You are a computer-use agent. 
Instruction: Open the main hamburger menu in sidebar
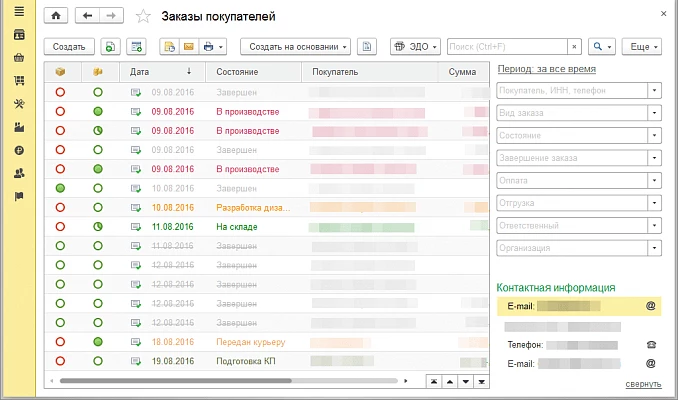pos(19,11)
